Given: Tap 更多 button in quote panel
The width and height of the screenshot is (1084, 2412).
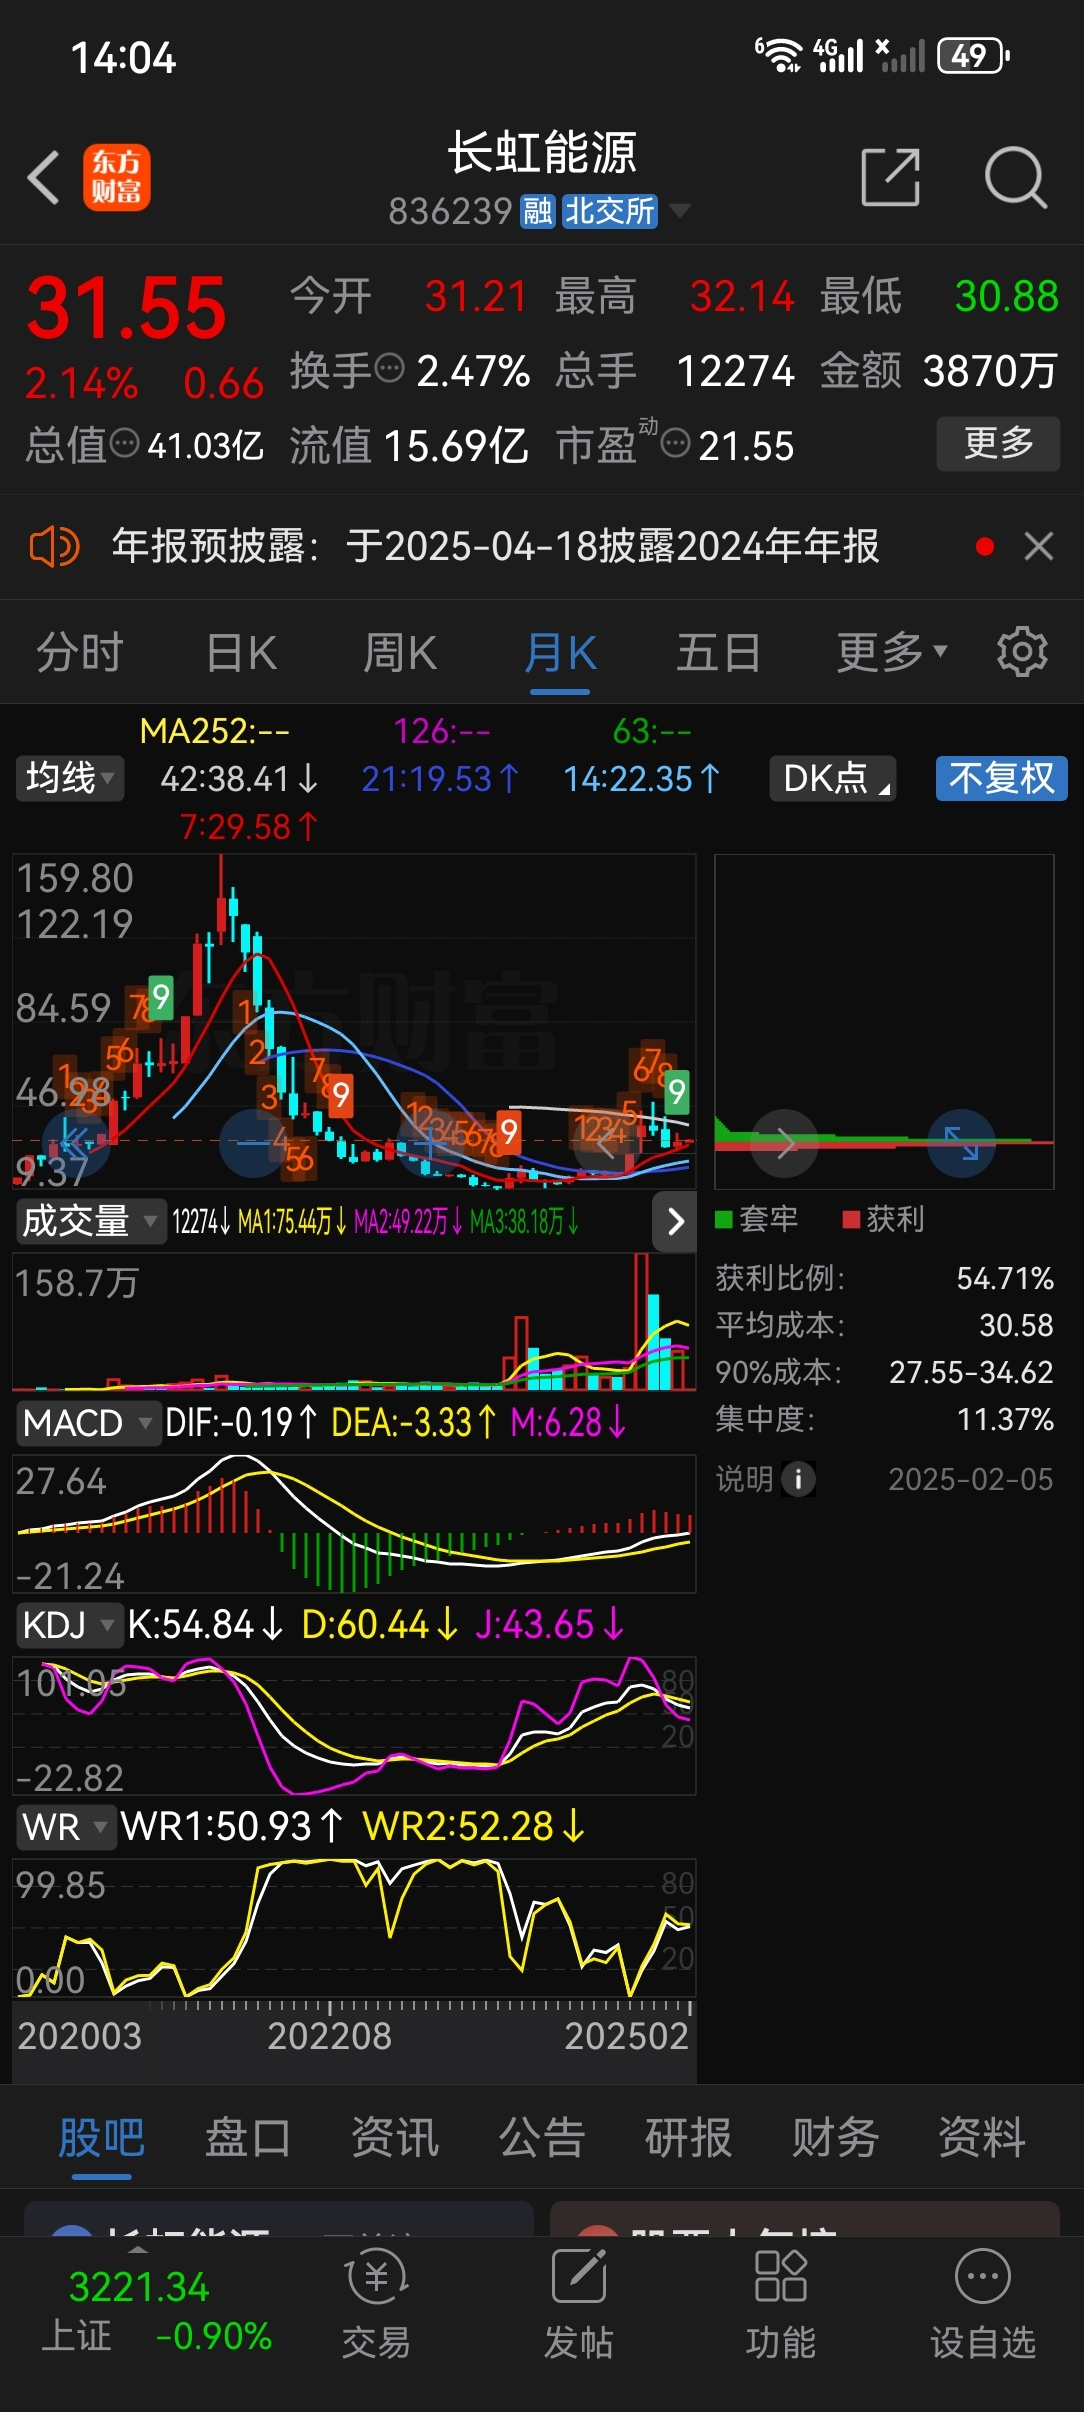Looking at the screenshot, I should point(998,443).
